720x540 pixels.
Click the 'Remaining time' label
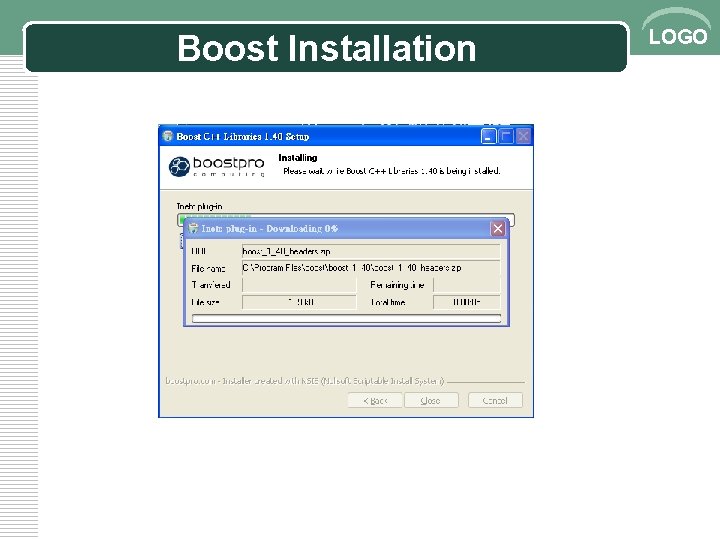point(397,285)
